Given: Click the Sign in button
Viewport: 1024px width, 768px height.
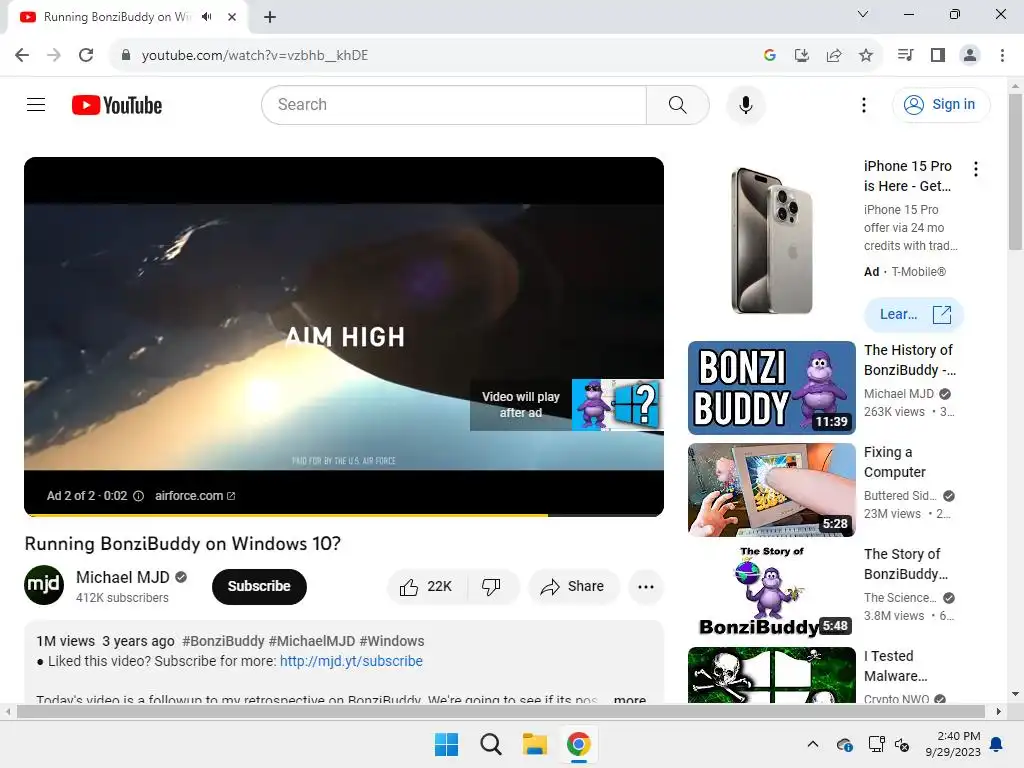Looking at the screenshot, I should tap(940, 104).
